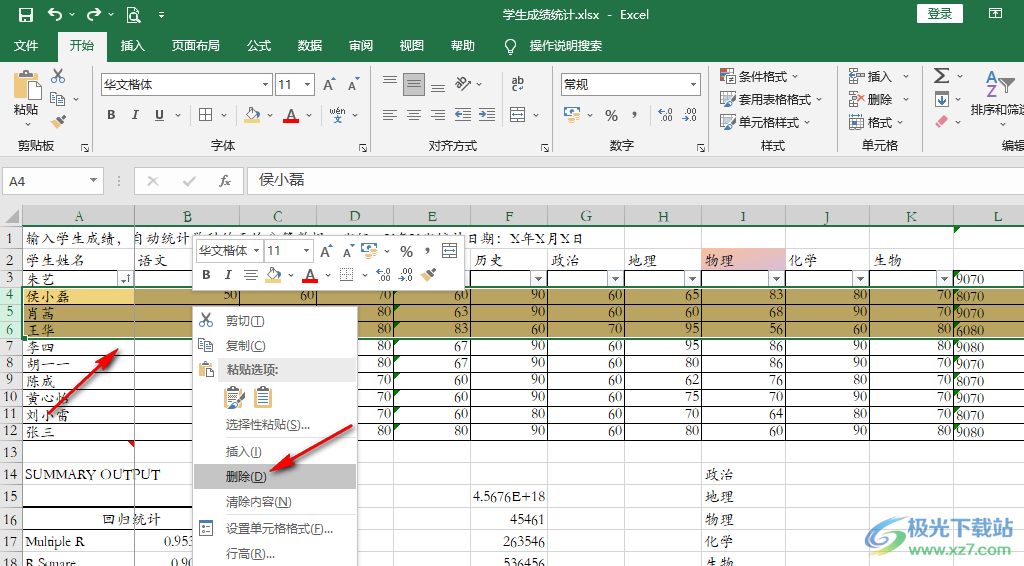Open the Name Box dropdown showing A4
The image size is (1024, 566).
tap(94, 181)
